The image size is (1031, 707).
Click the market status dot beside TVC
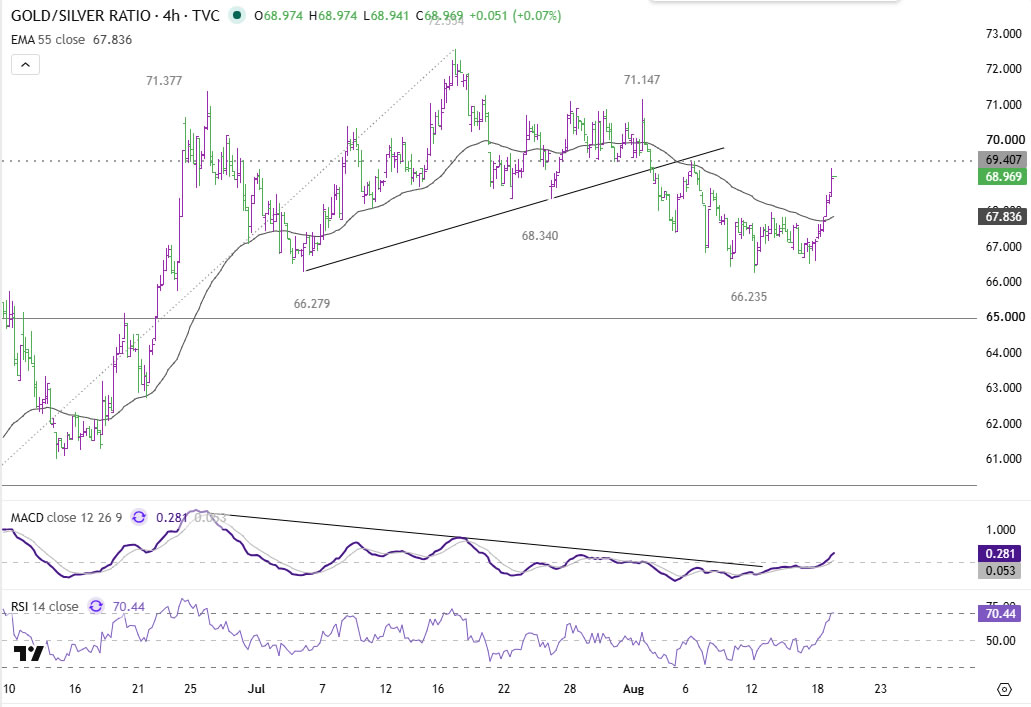(x=237, y=15)
